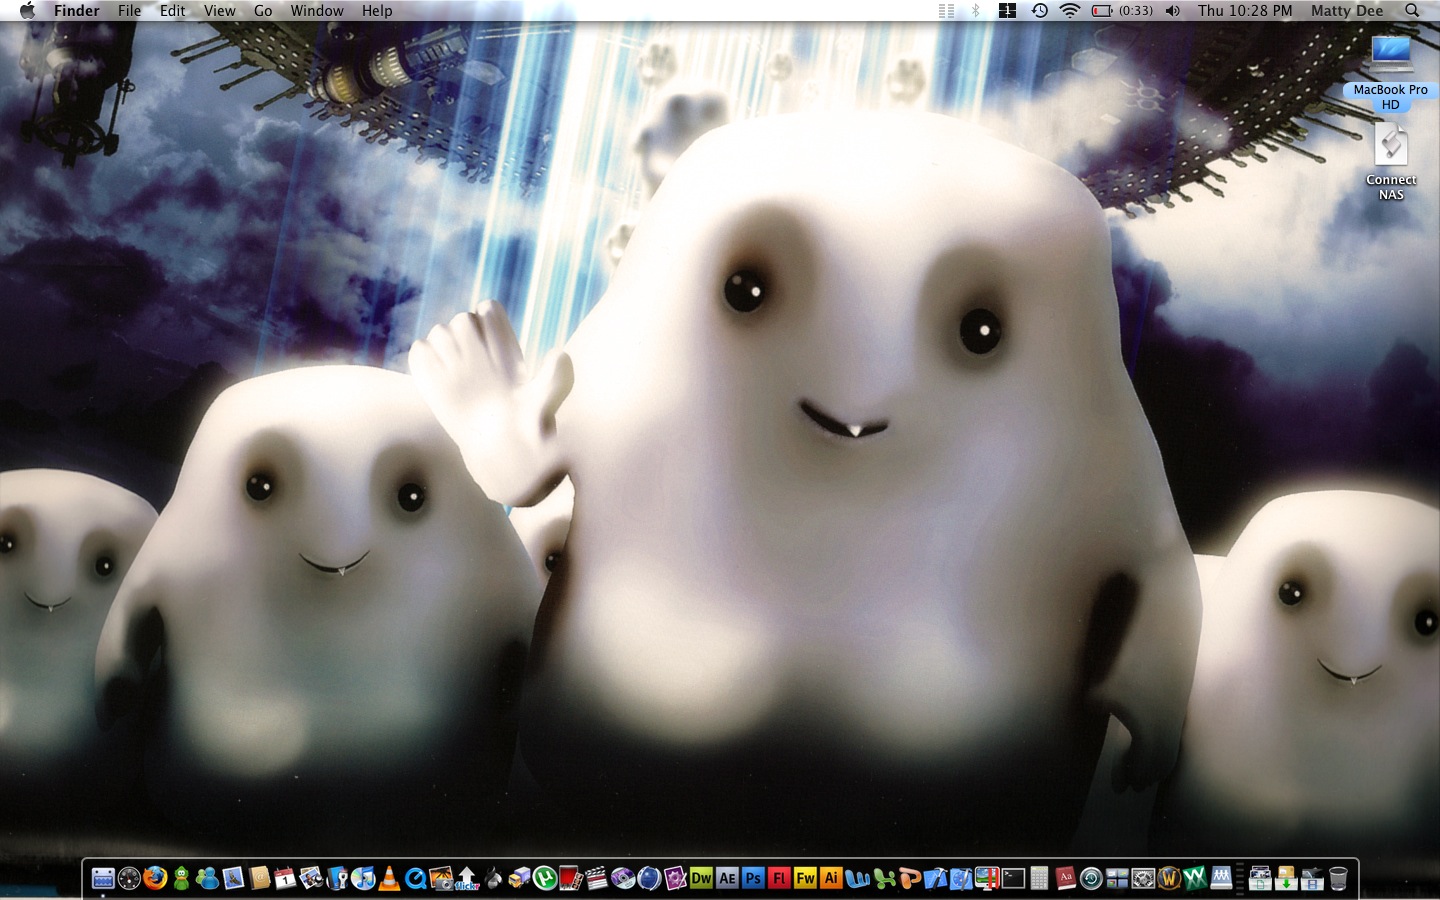Viewport: 1440px width, 900px height.
Task: Open the Finder menu
Action: 77,10
